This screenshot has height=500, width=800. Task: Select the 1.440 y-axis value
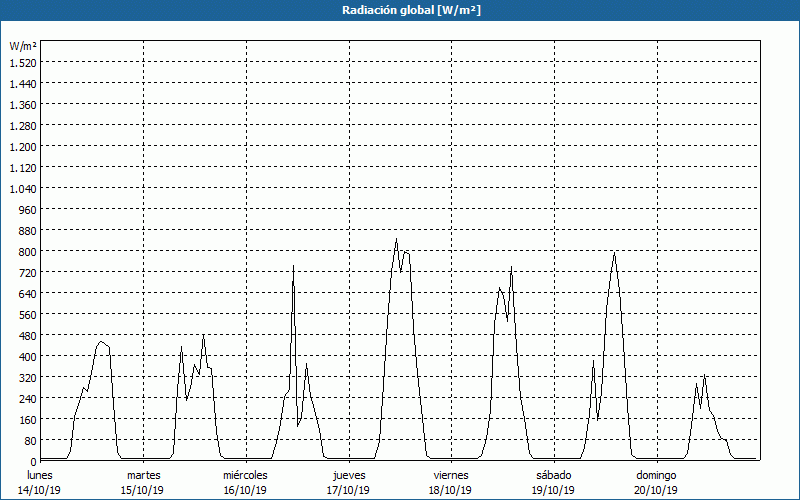point(23,84)
